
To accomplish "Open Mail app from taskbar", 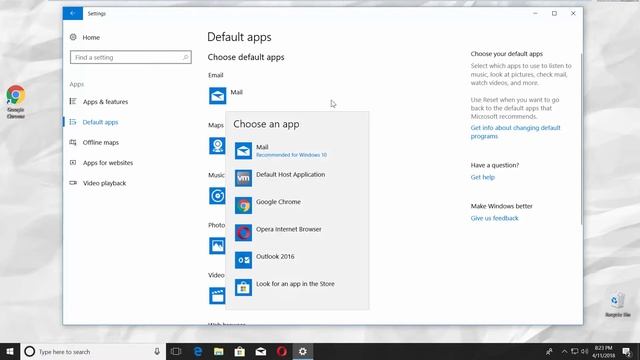I will point(261,351).
